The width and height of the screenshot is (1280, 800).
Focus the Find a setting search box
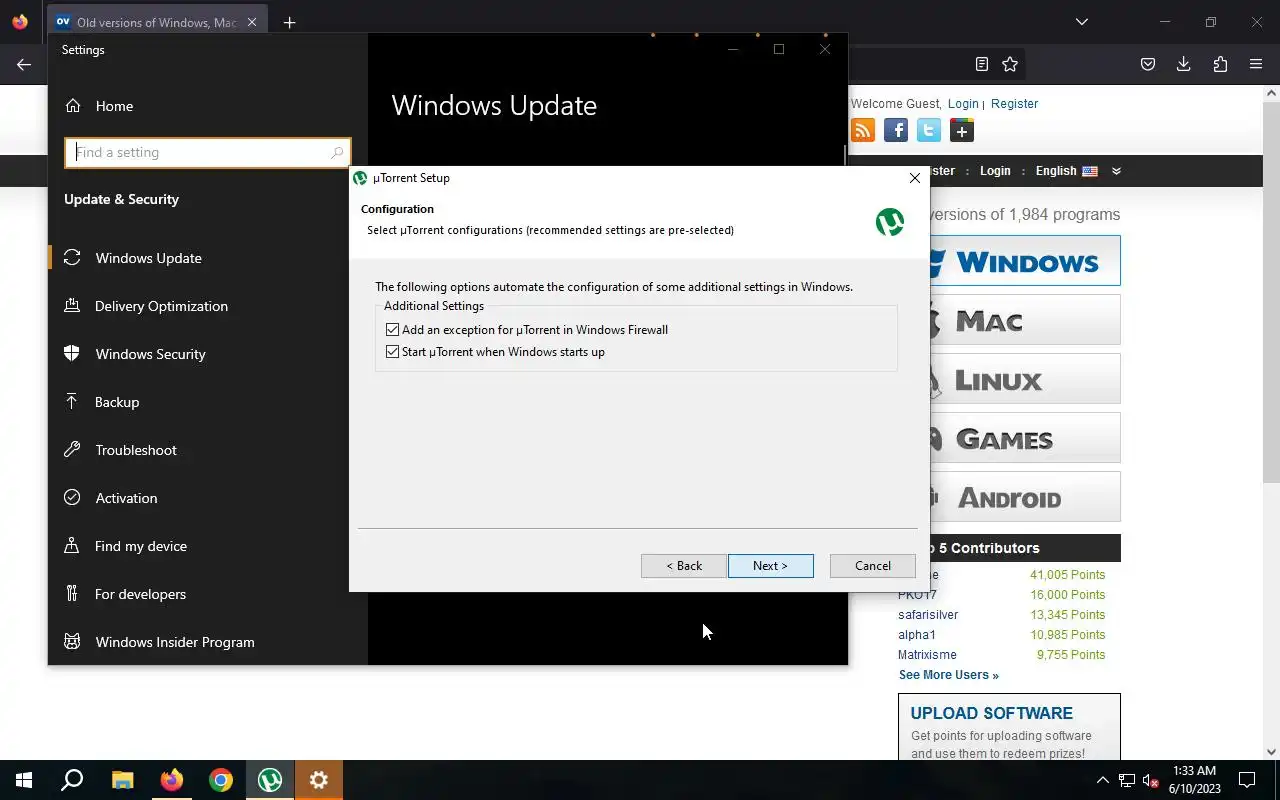(208, 152)
